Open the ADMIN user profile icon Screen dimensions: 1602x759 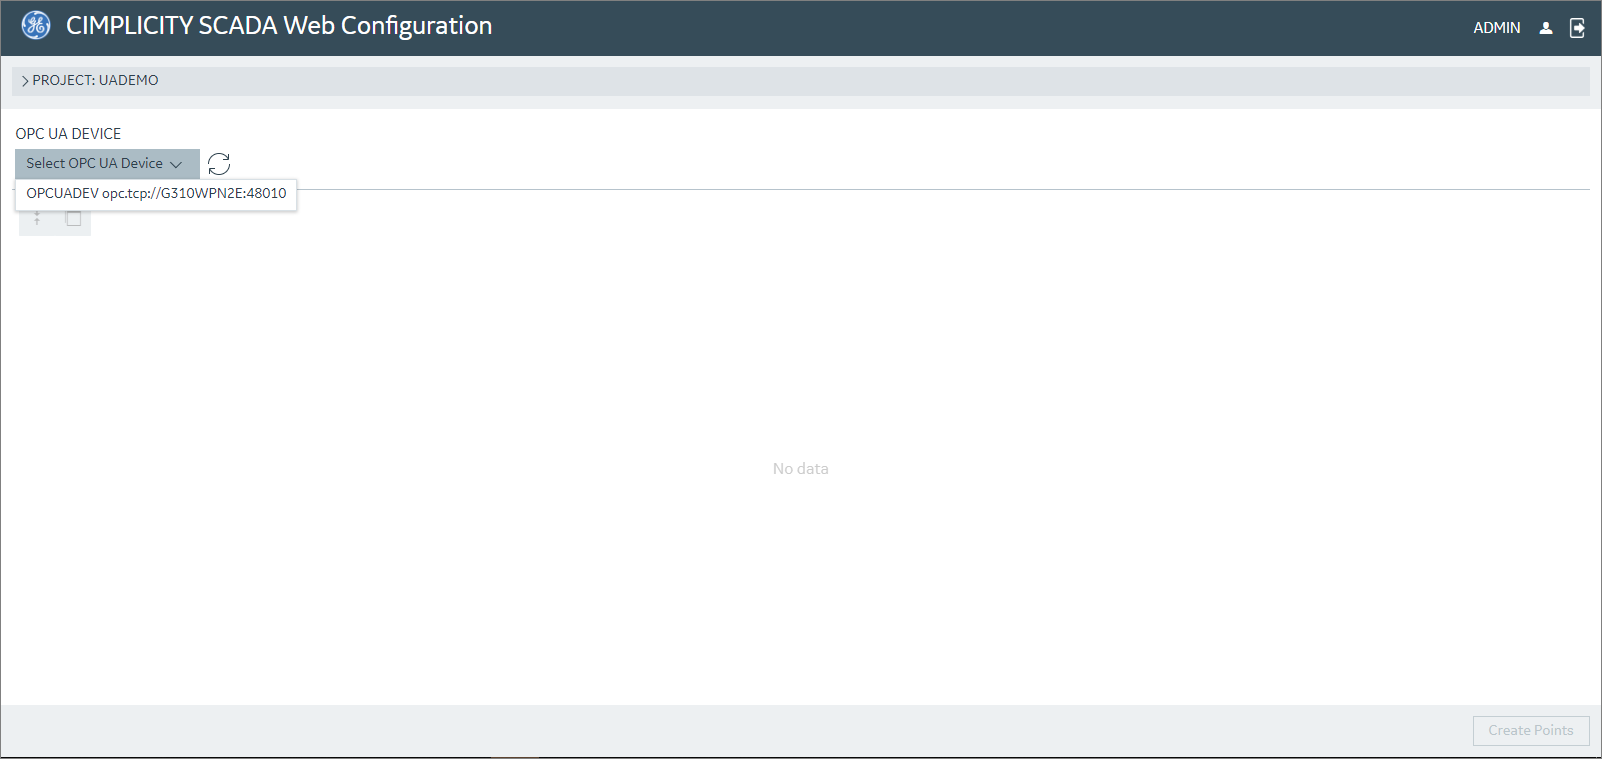coord(1546,28)
